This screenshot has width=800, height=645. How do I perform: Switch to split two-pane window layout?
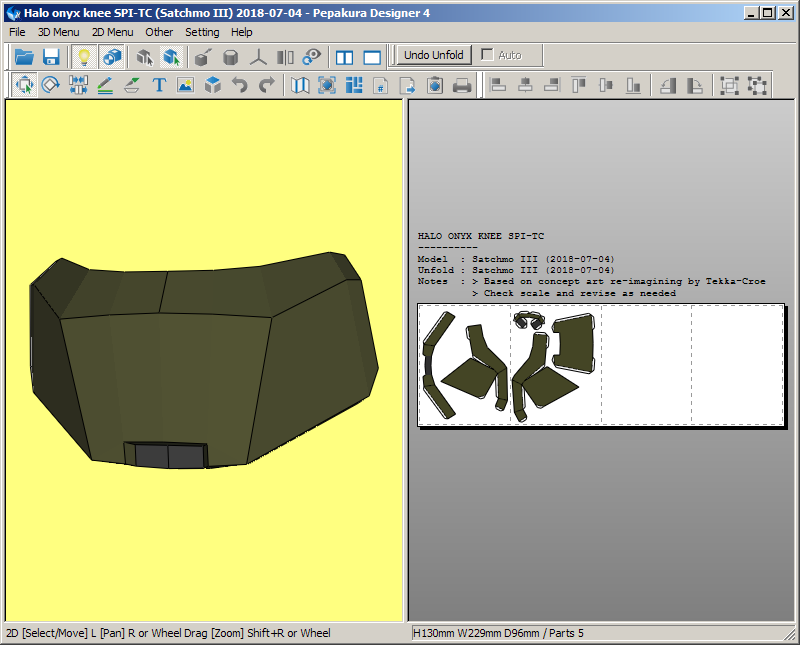click(x=344, y=57)
